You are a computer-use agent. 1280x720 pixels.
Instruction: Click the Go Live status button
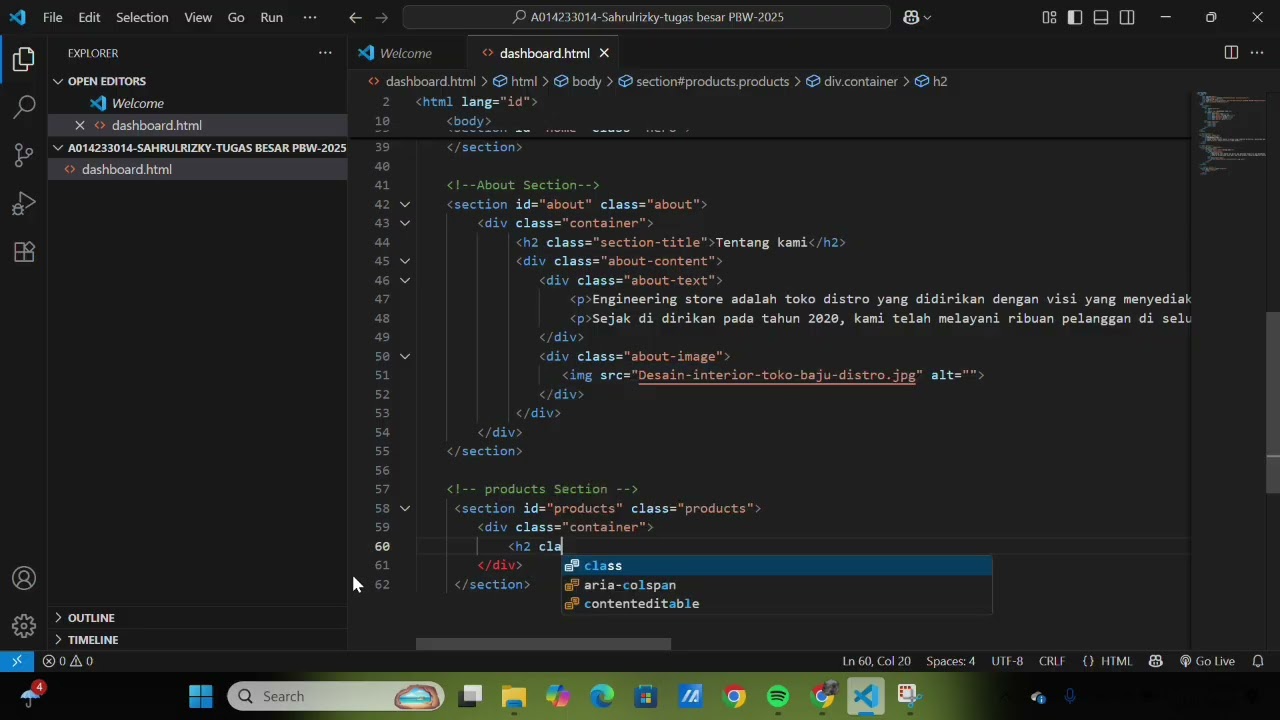pyautogui.click(x=1207, y=661)
